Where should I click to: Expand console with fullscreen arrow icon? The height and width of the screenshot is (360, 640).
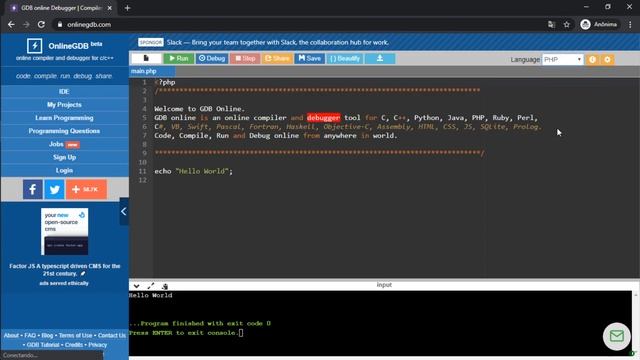coord(151,286)
